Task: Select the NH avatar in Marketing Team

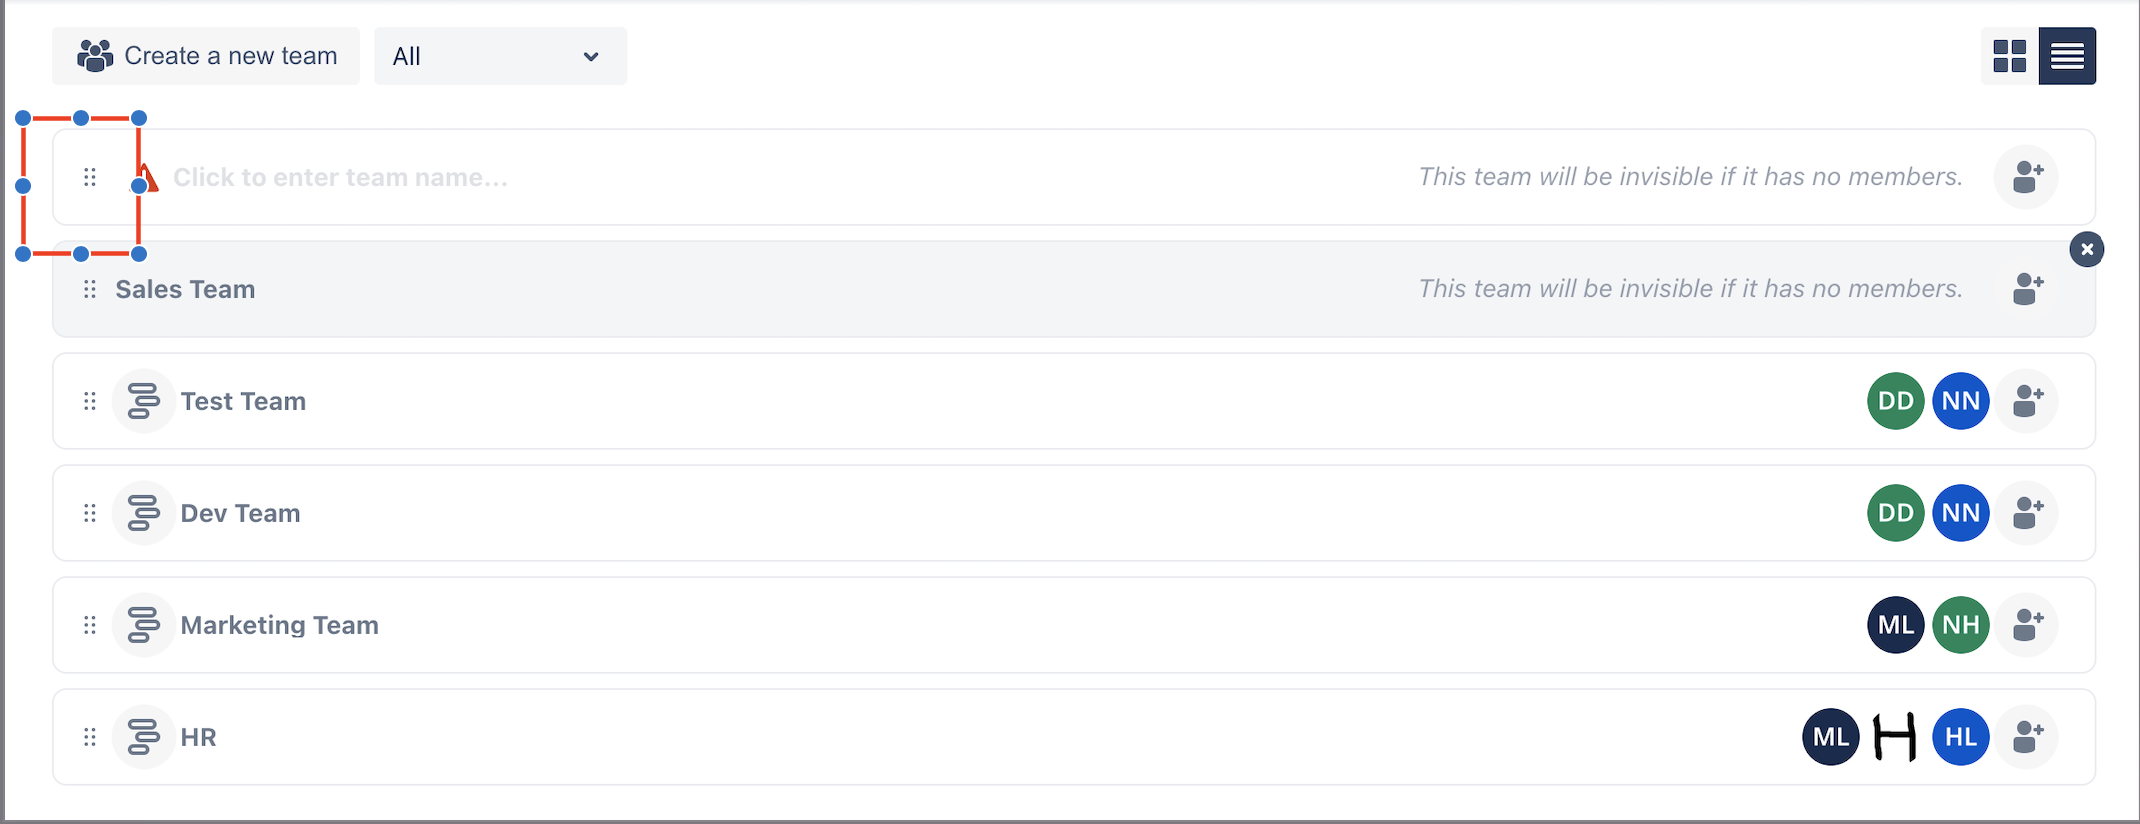Action: pyautogui.click(x=1961, y=625)
